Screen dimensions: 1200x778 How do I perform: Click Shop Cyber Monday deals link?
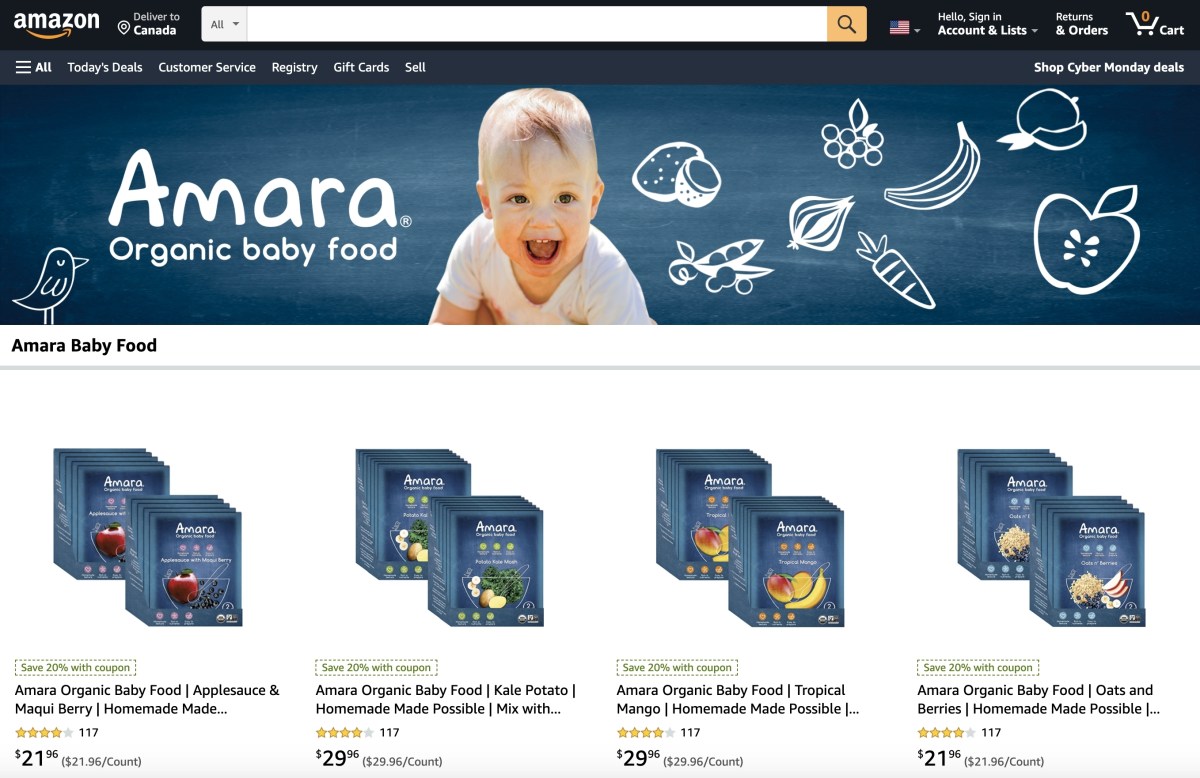(x=1109, y=67)
